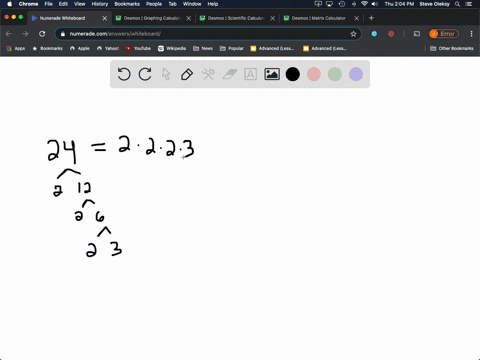Choose the black ink color
Viewport: 480px width, 360px height.
[x=293, y=74]
